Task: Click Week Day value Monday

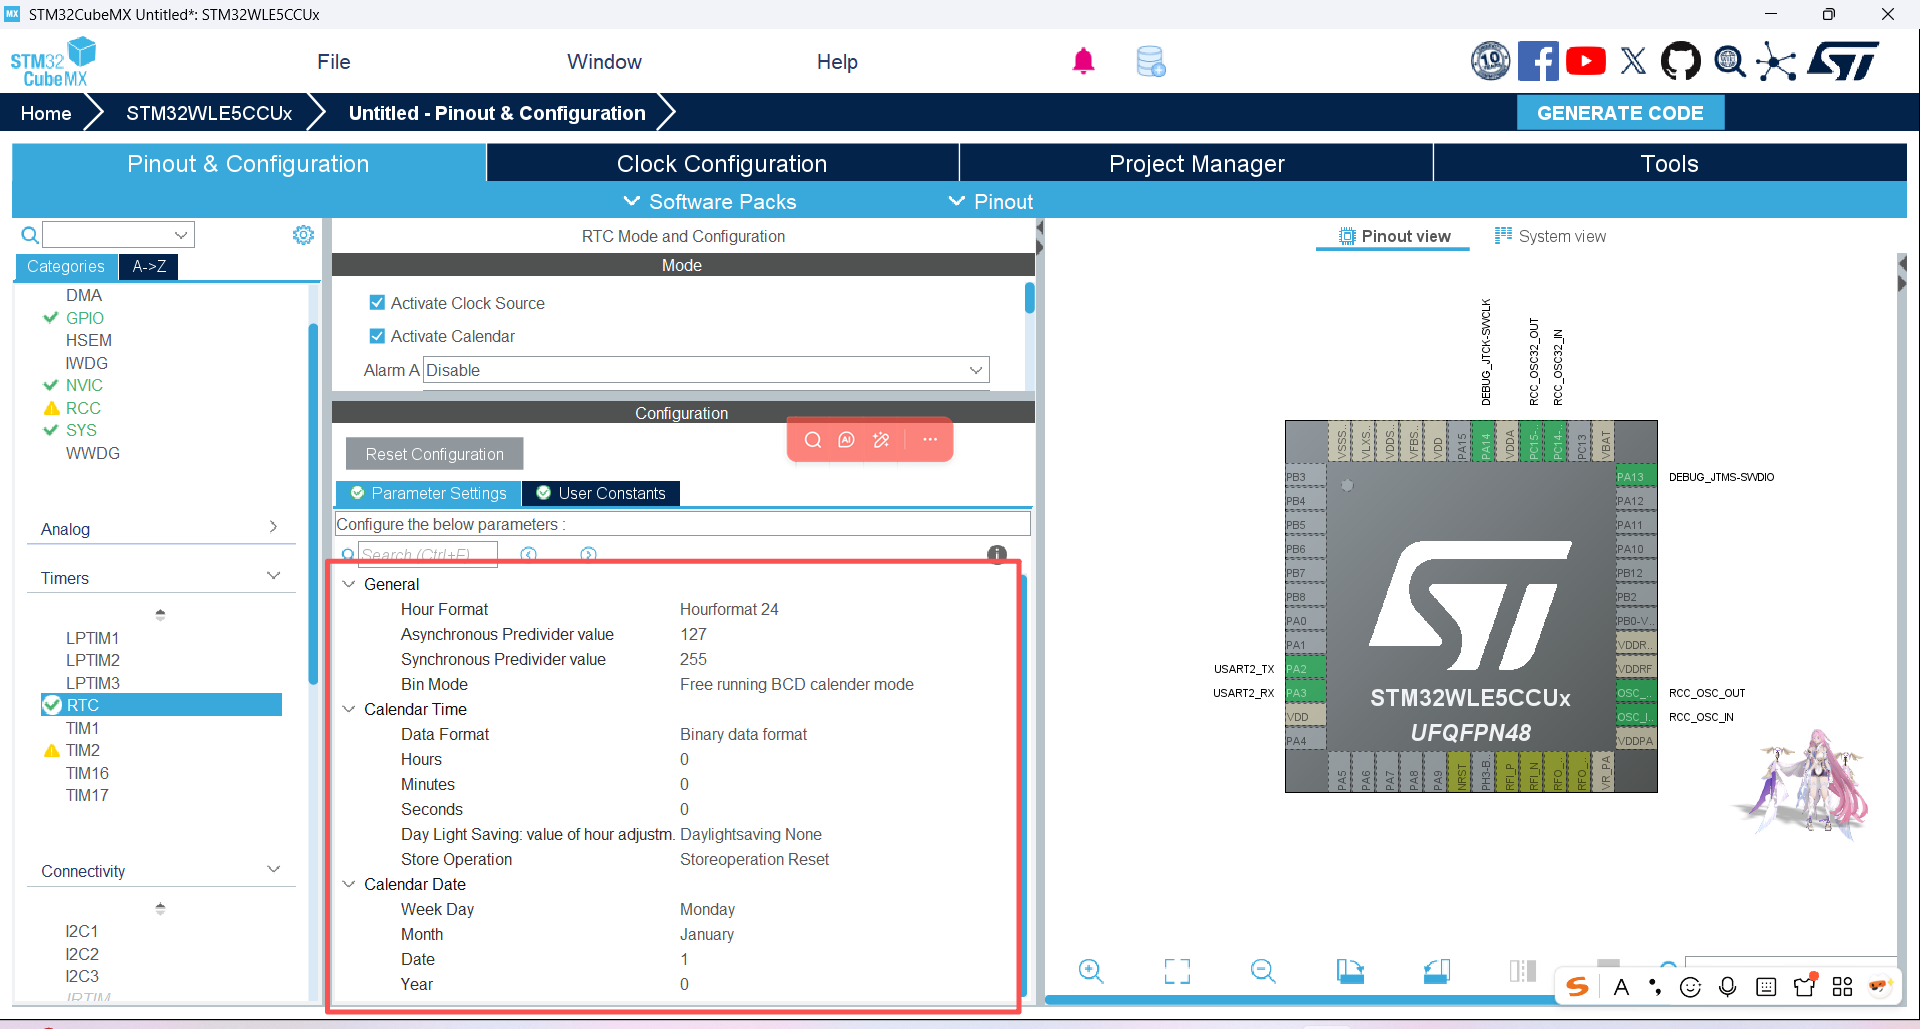Action: click(707, 909)
